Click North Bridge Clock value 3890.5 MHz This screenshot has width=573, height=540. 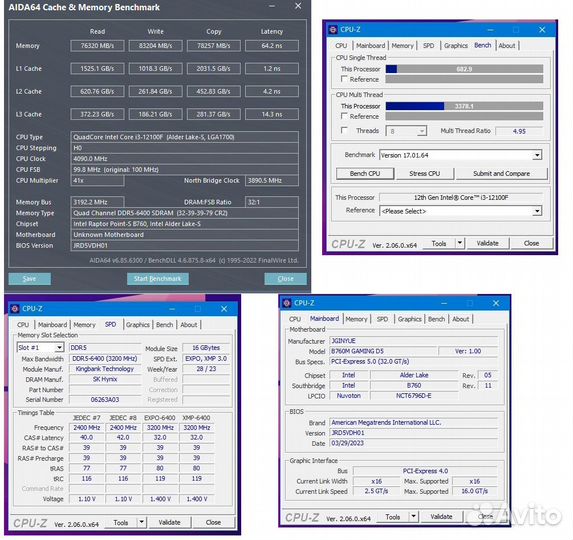click(x=272, y=180)
